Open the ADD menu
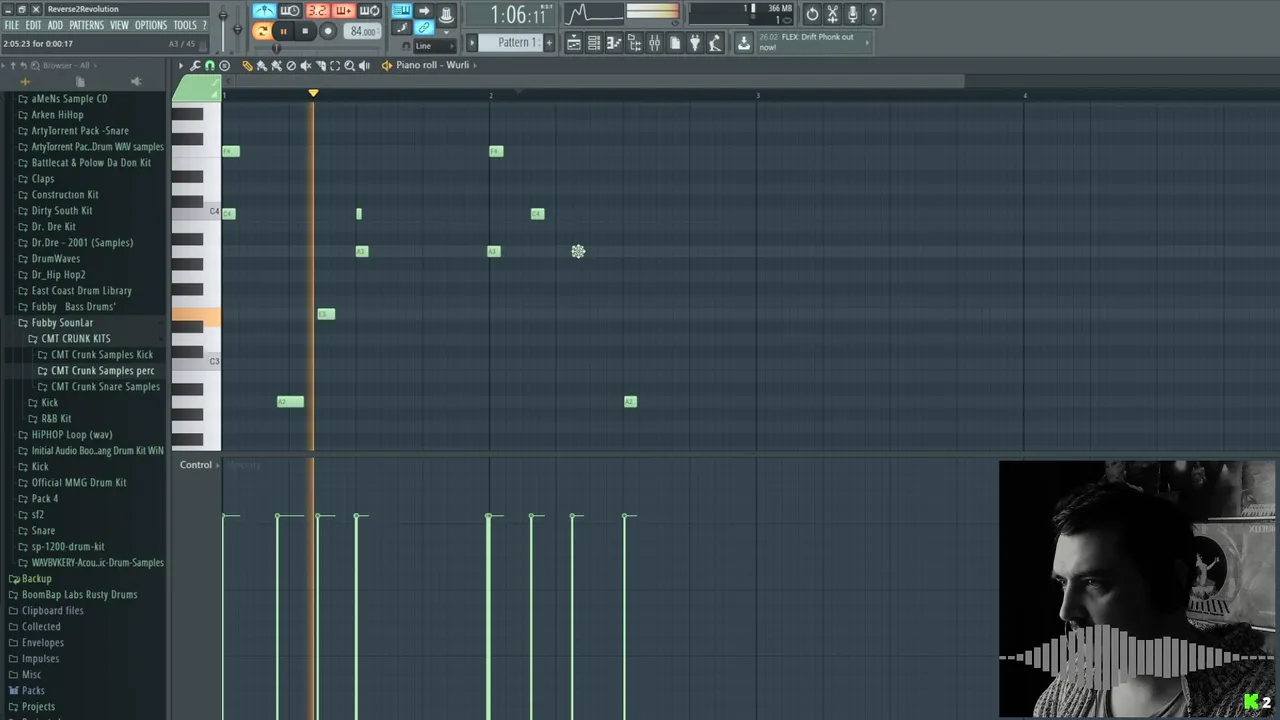Screen dimensions: 1280x720 click(x=55, y=25)
